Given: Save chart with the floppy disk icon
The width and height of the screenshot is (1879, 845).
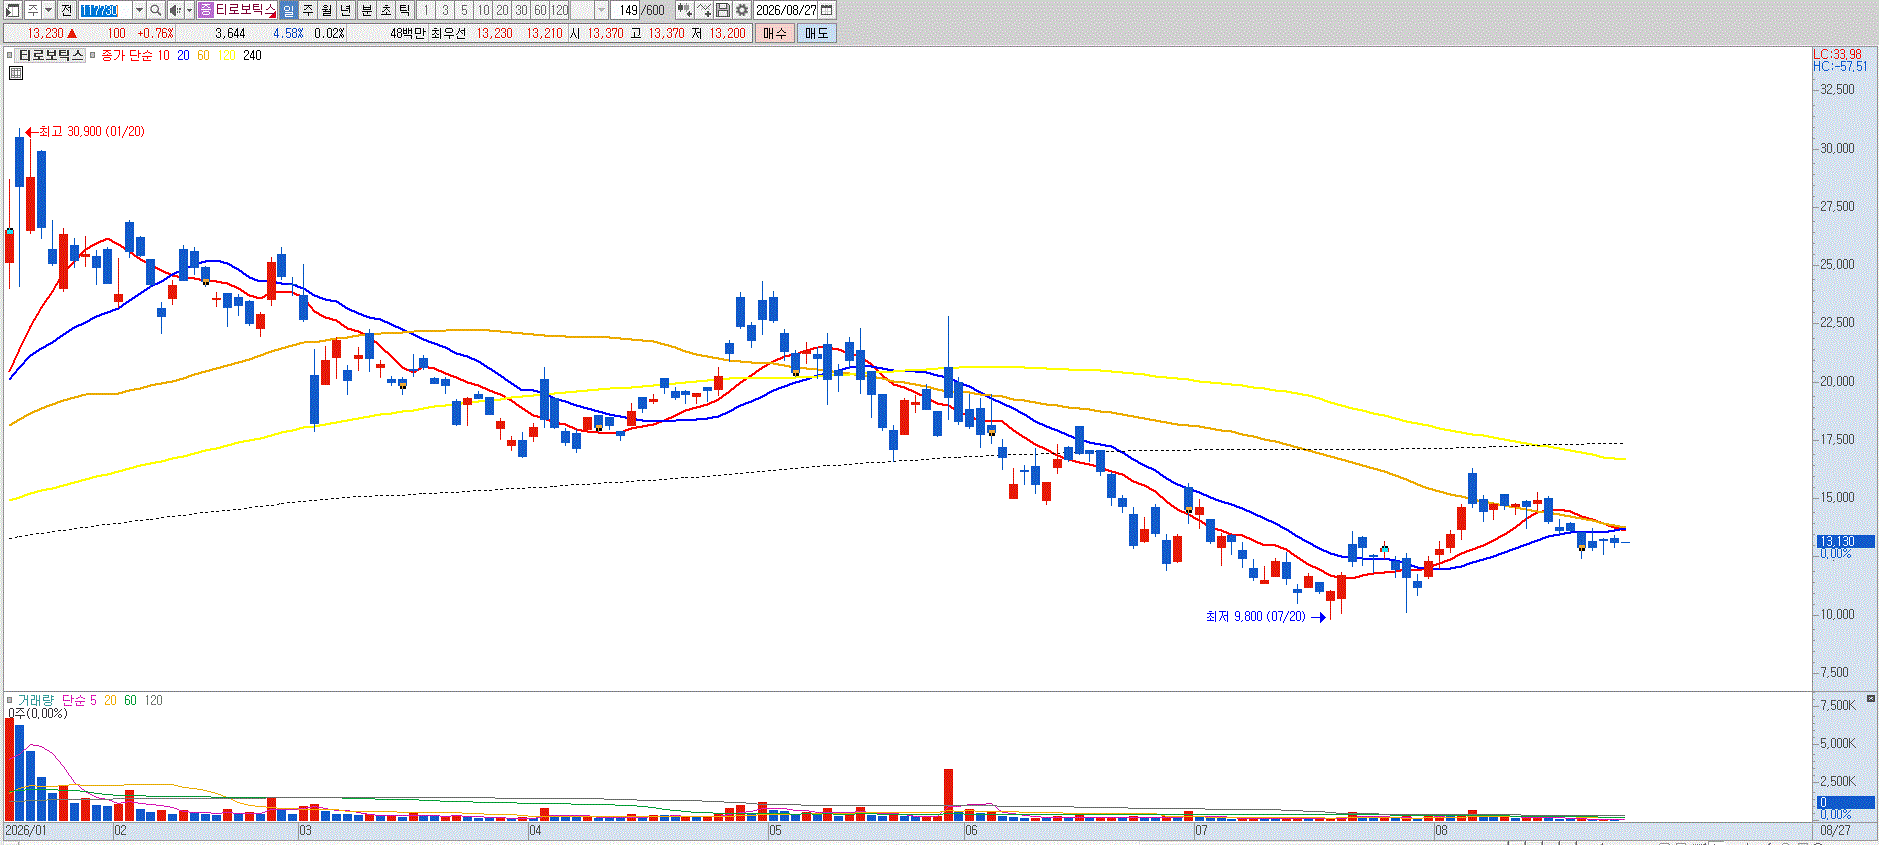Looking at the screenshot, I should (x=723, y=10).
